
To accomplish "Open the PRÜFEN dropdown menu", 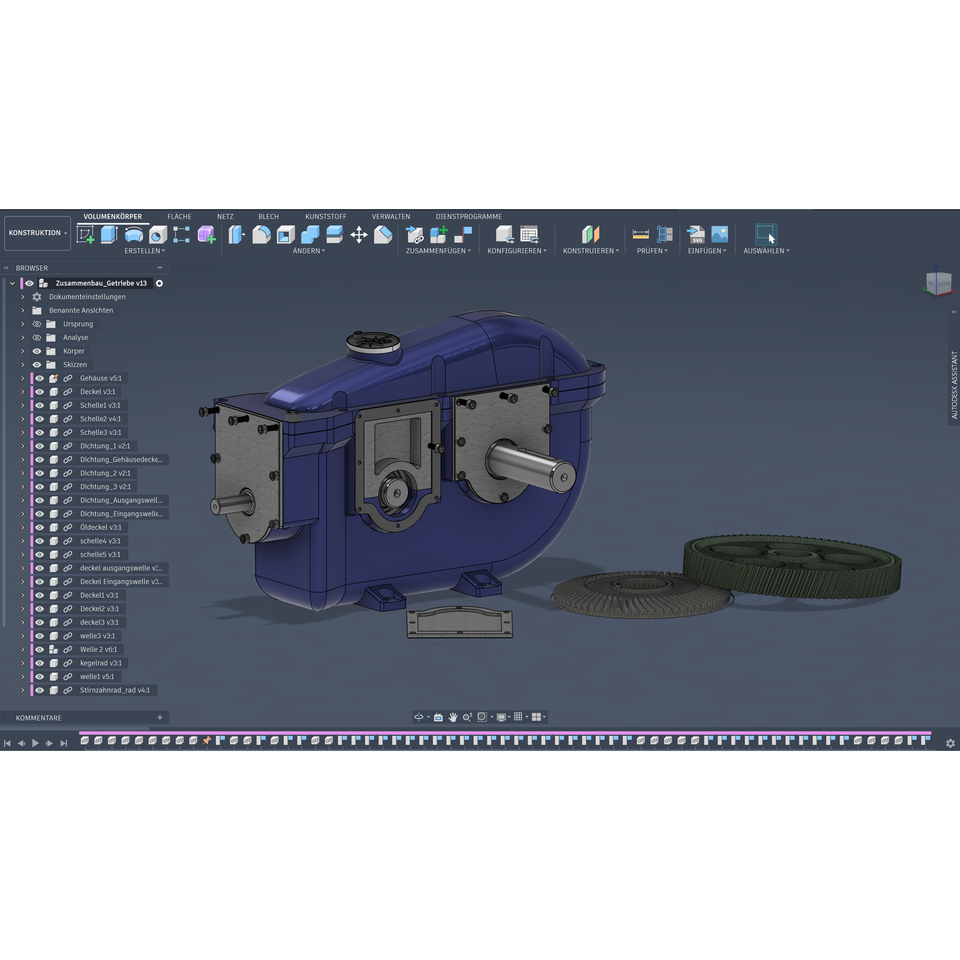I will click(652, 251).
